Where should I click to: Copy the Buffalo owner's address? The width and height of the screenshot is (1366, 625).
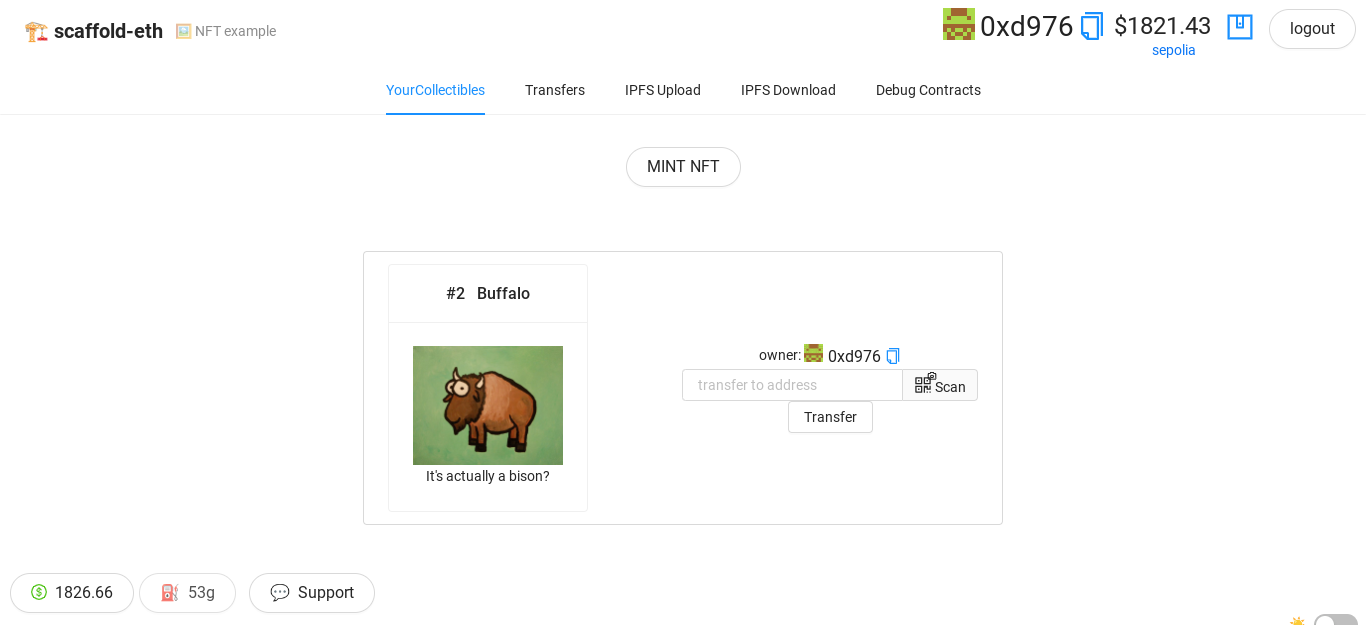click(893, 356)
